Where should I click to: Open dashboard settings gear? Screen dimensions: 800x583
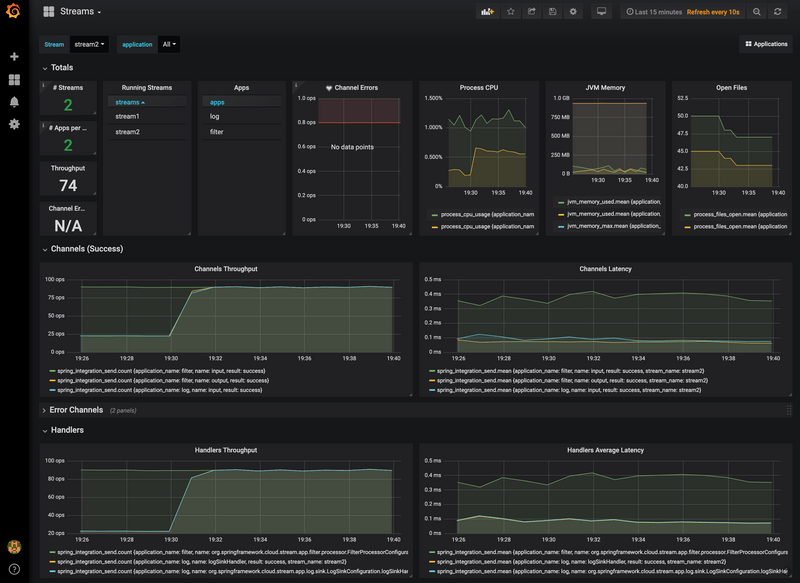click(x=573, y=12)
